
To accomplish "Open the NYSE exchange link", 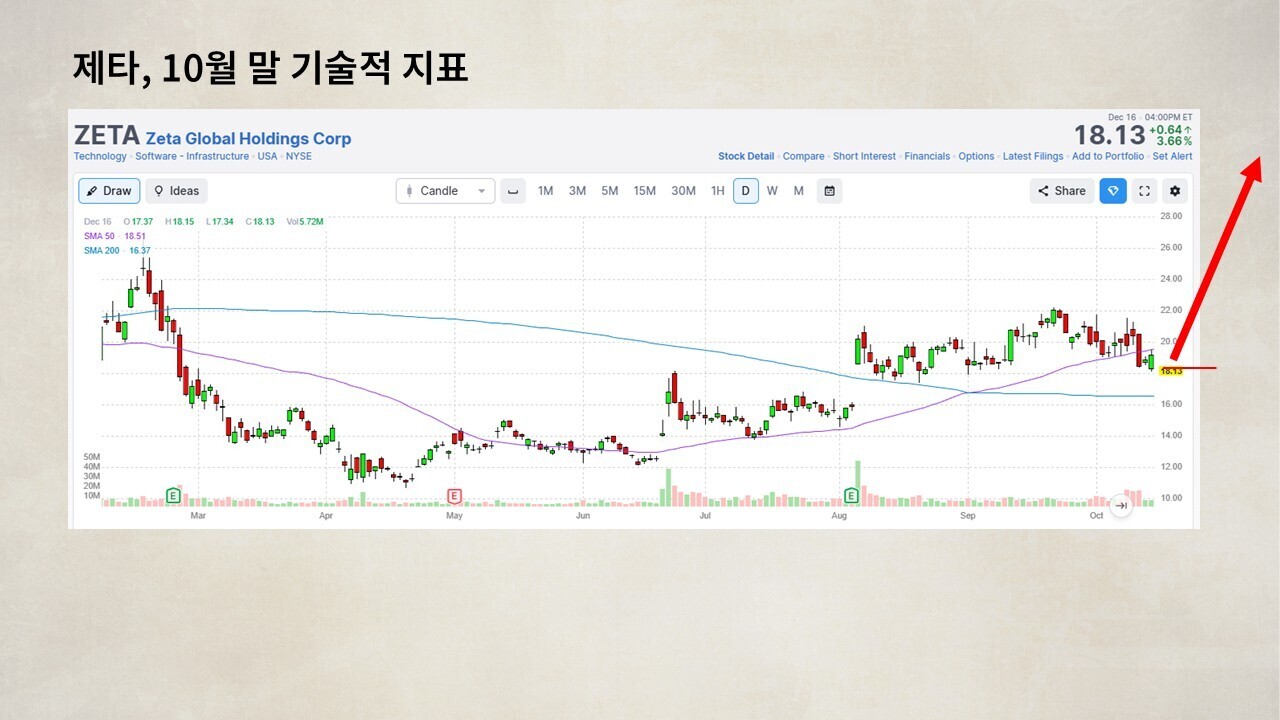I will (301, 156).
